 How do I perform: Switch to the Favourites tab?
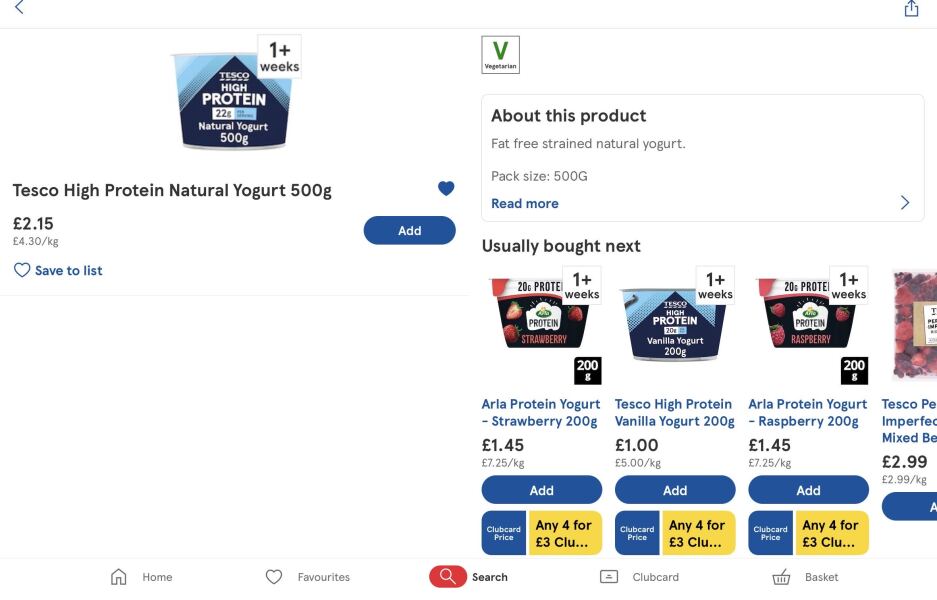coord(308,577)
